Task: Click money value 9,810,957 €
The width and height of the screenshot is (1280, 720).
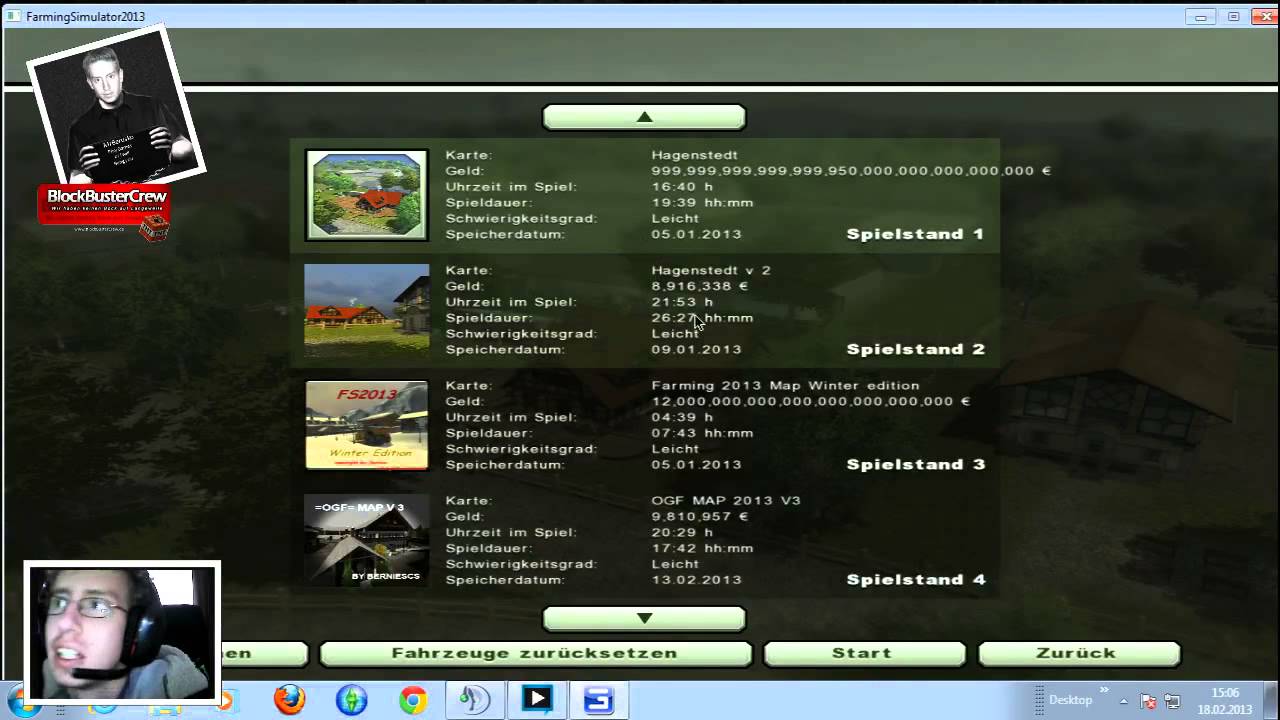Action: tap(700, 516)
